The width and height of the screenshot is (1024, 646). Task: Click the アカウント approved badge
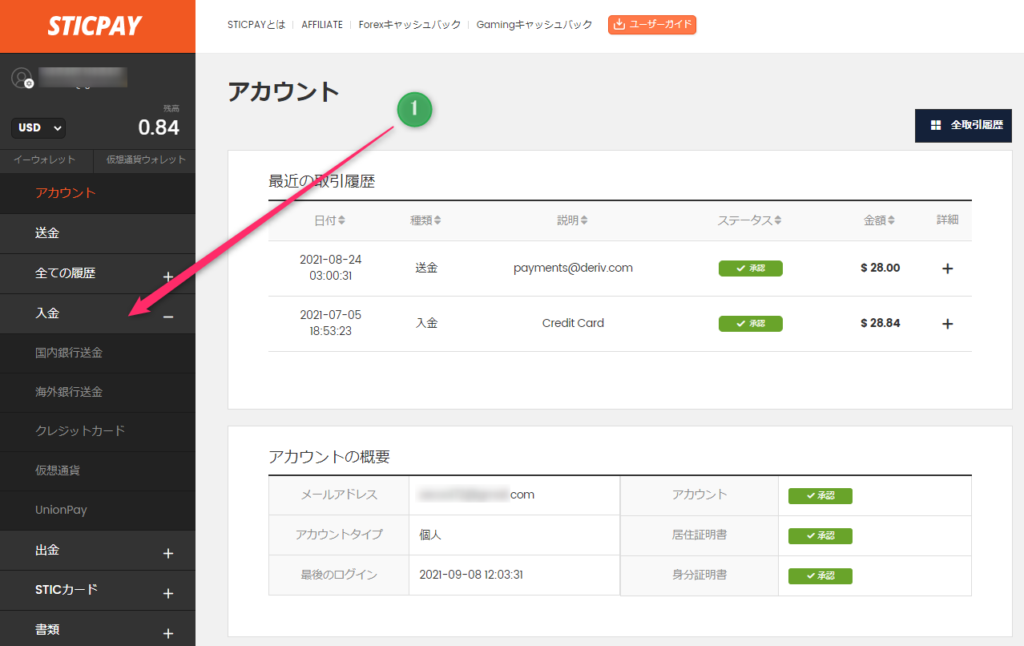tap(820, 496)
